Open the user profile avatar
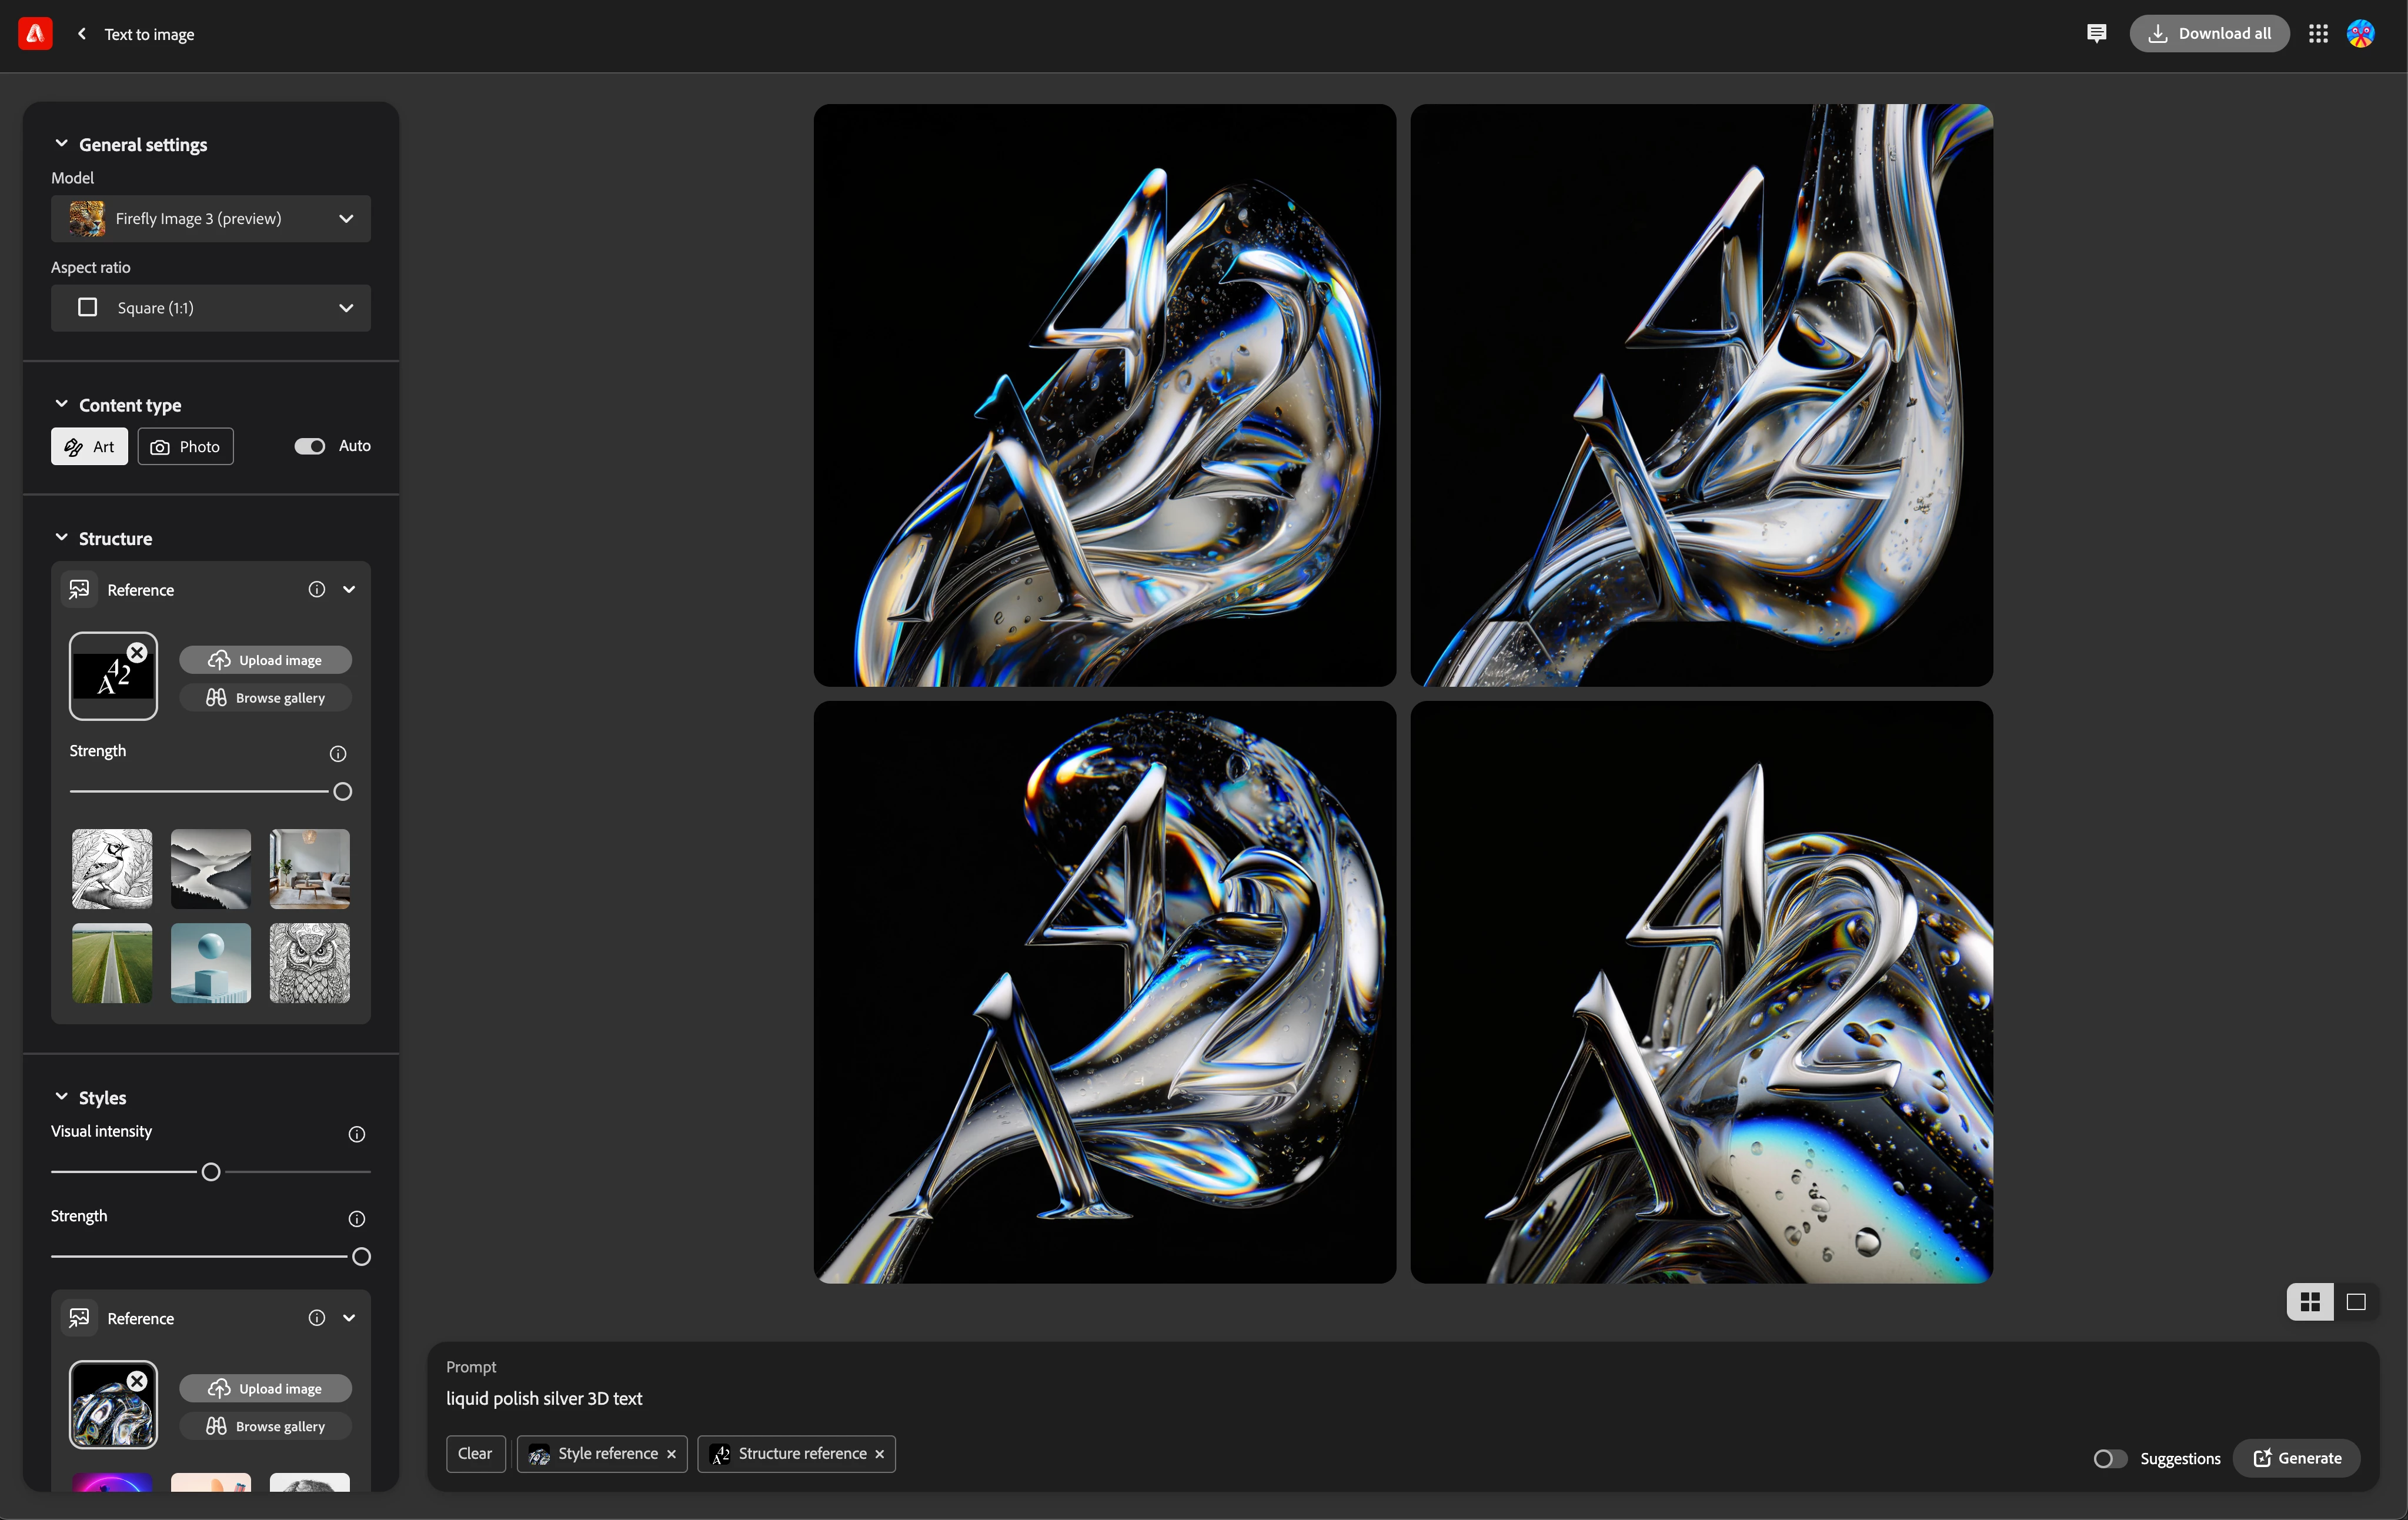The height and width of the screenshot is (1520, 2408). (2361, 33)
